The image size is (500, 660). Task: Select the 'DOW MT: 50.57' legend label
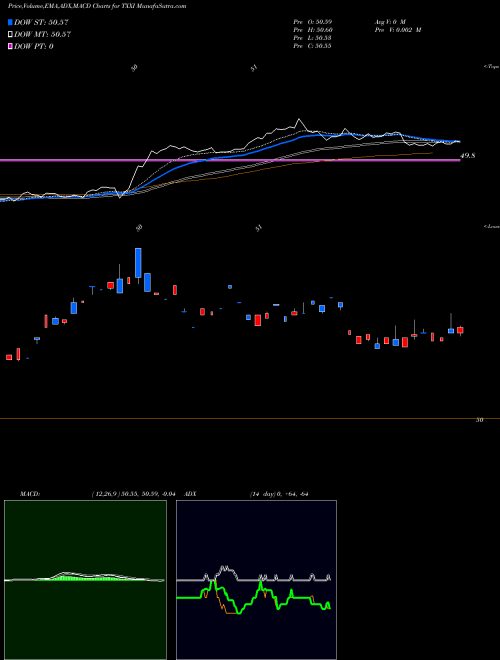click(42, 34)
